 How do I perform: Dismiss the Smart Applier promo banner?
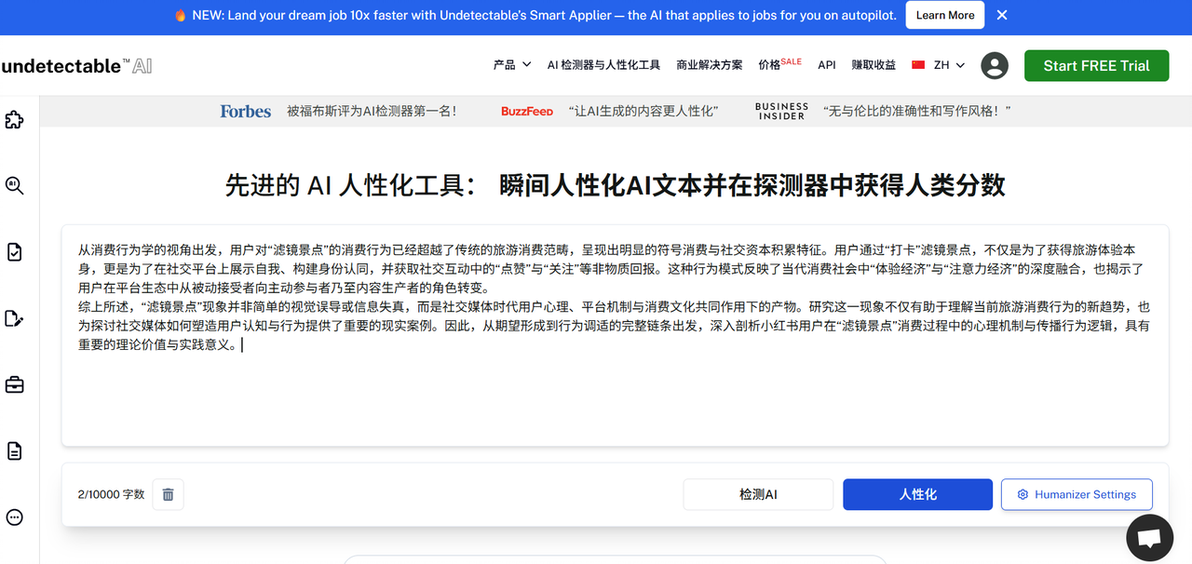pyautogui.click(x=1002, y=15)
